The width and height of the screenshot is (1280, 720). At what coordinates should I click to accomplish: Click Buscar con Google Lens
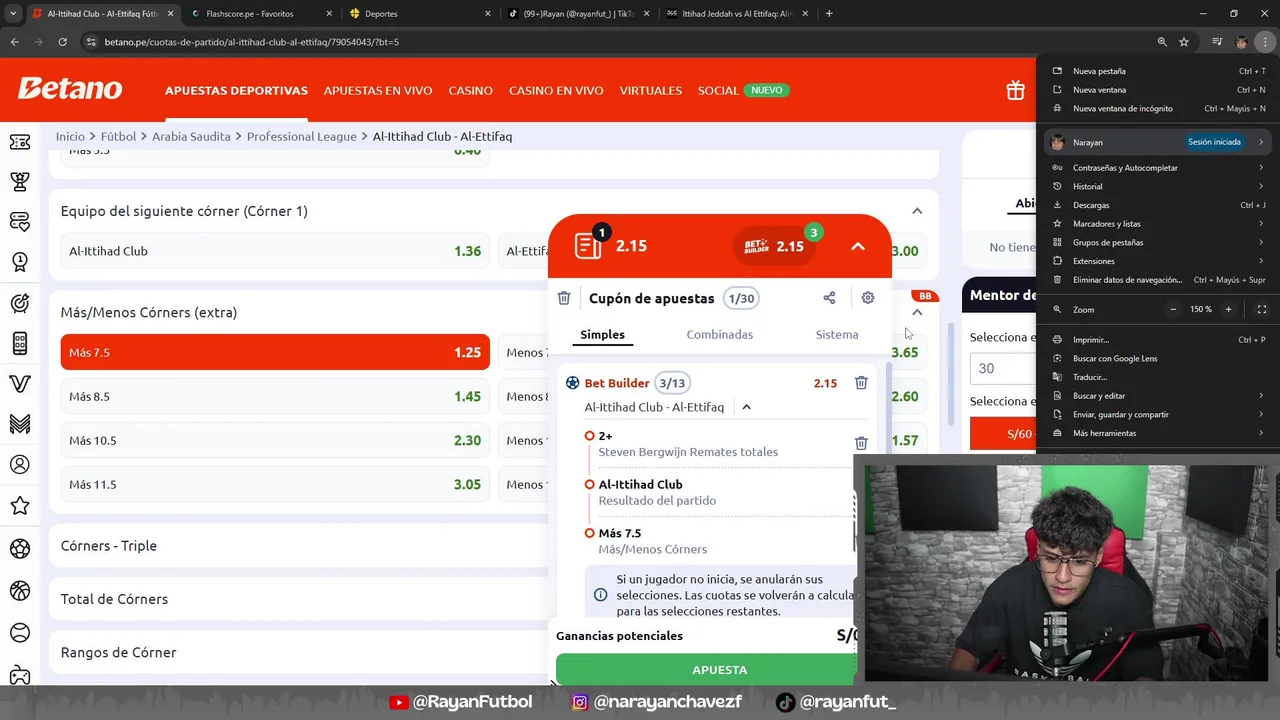[1158, 358]
